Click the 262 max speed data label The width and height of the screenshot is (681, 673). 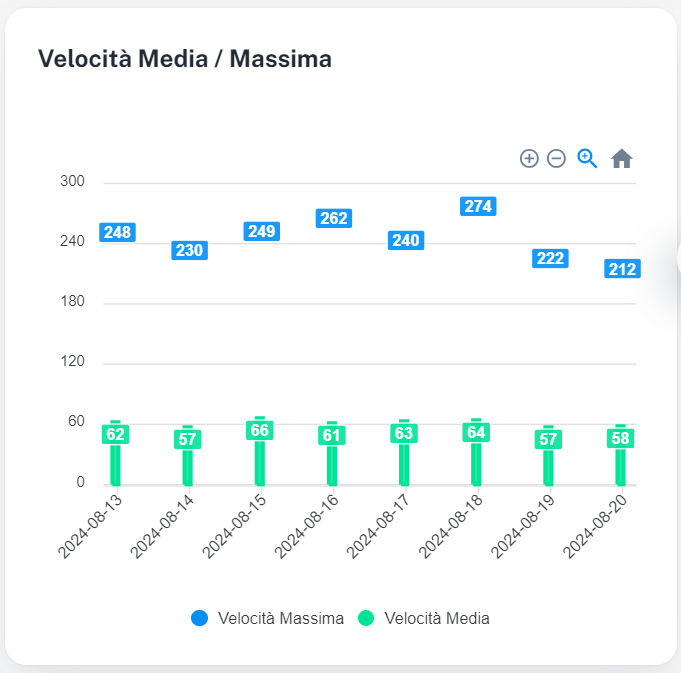point(333,218)
